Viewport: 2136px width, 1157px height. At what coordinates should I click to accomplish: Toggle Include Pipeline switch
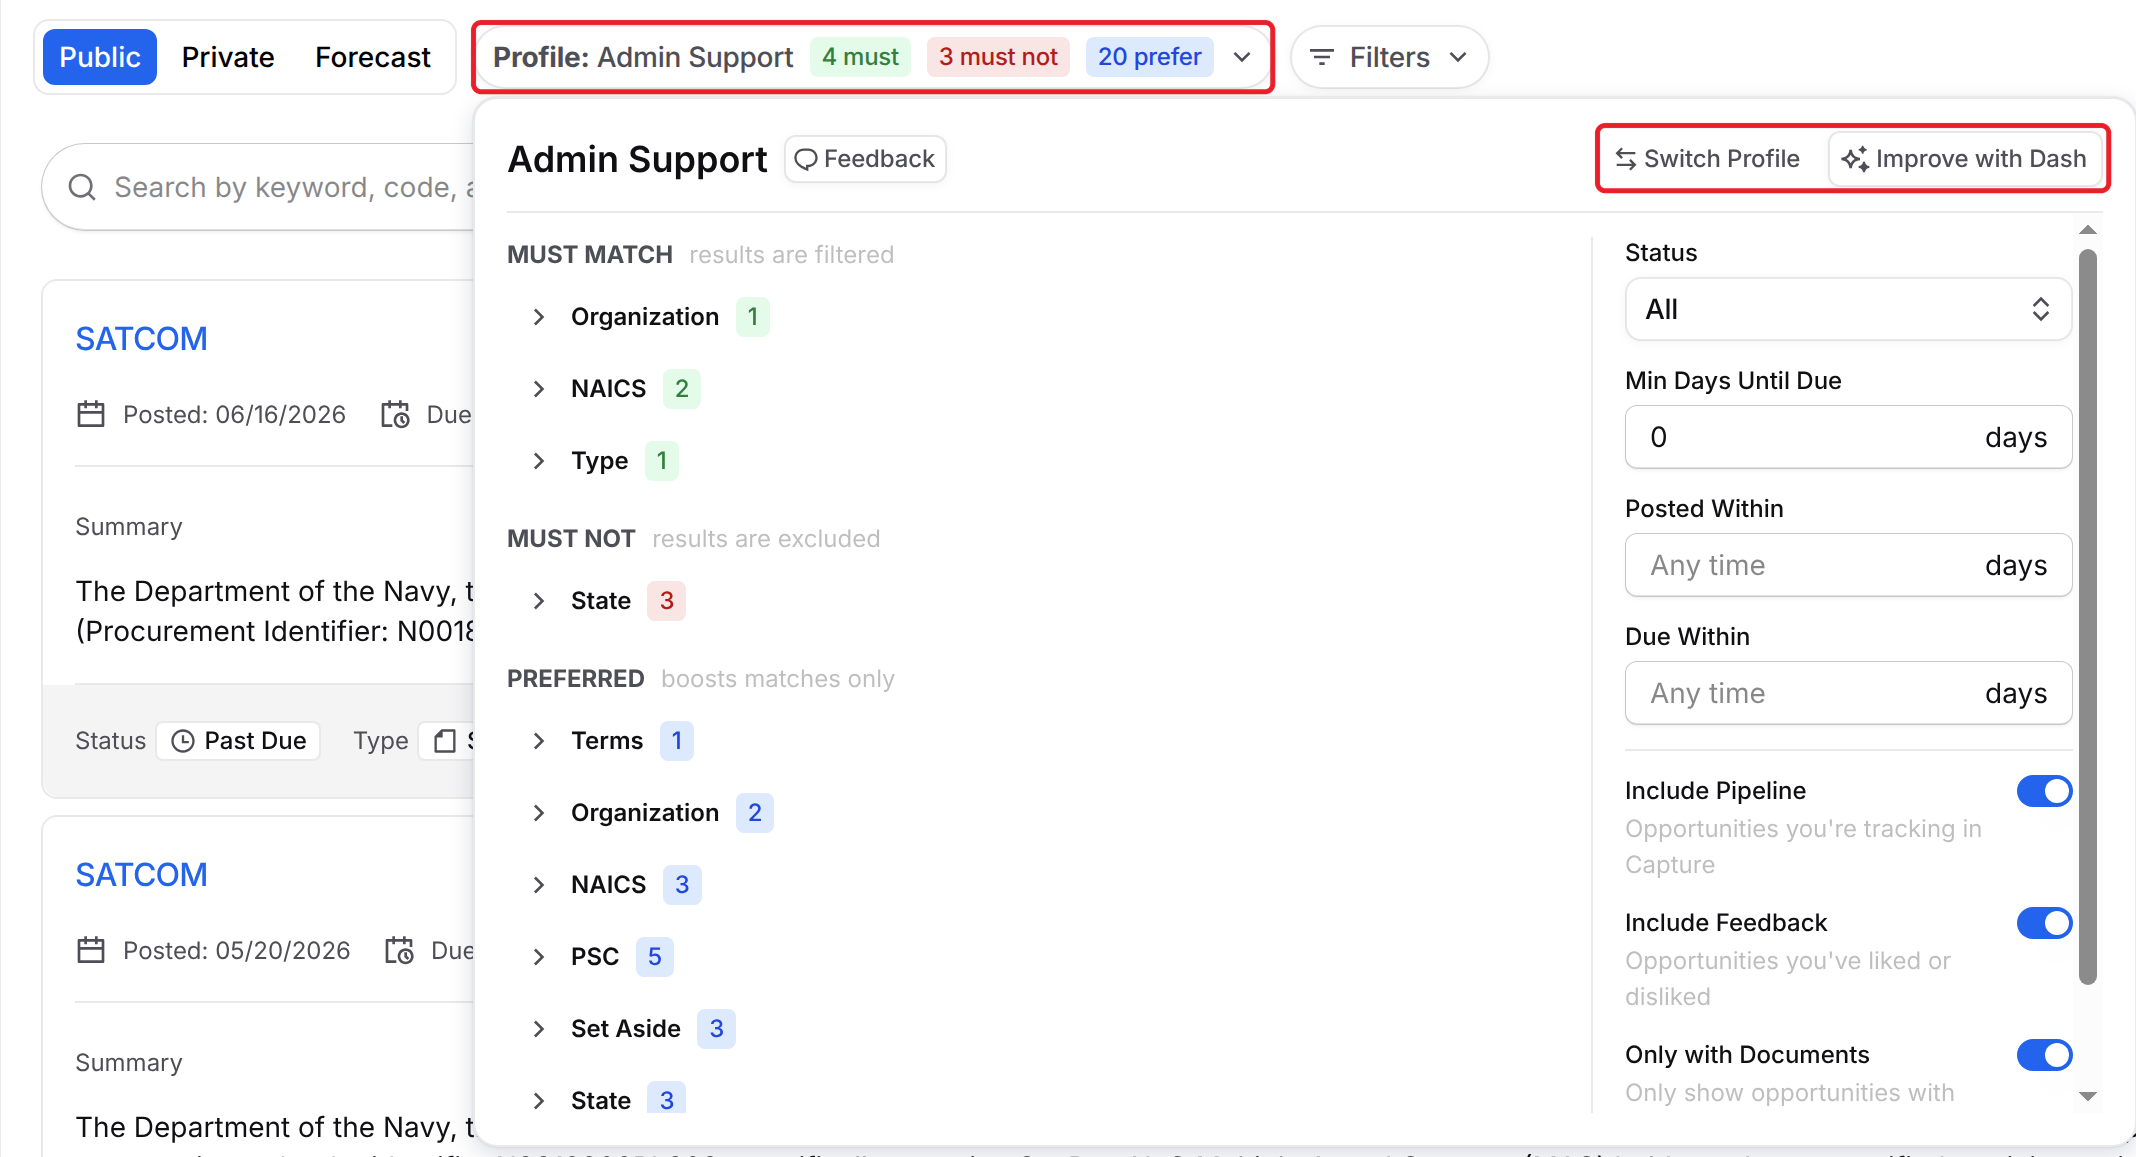[2044, 791]
